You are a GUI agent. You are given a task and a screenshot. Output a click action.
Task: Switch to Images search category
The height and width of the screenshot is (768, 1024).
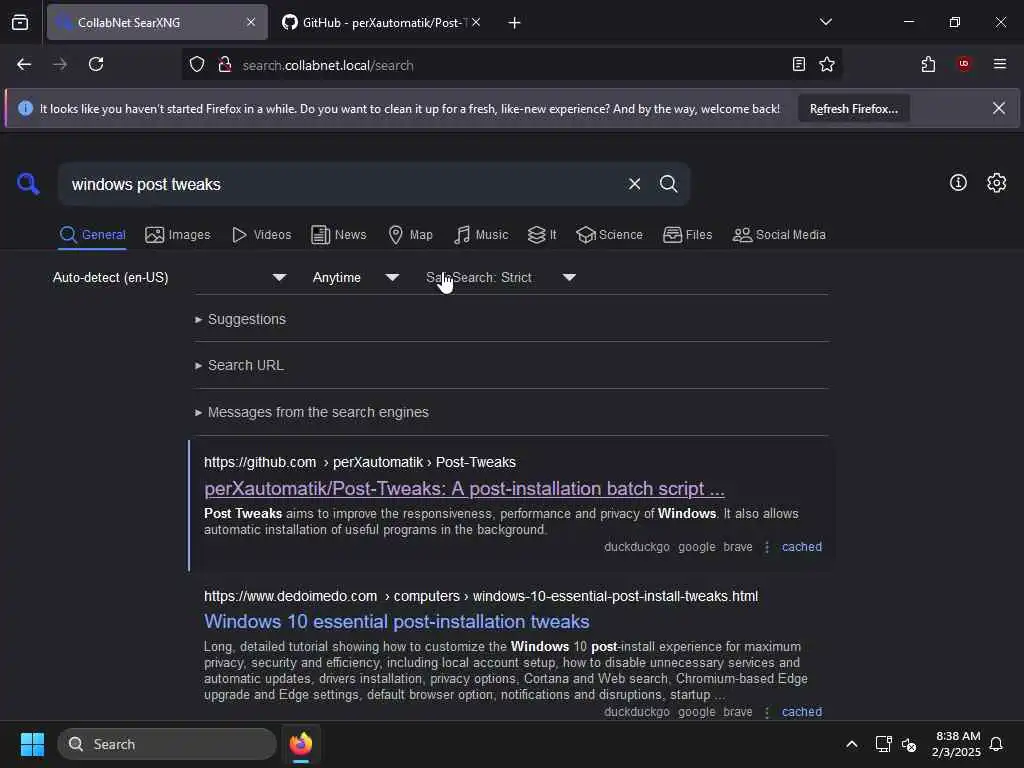(x=178, y=235)
